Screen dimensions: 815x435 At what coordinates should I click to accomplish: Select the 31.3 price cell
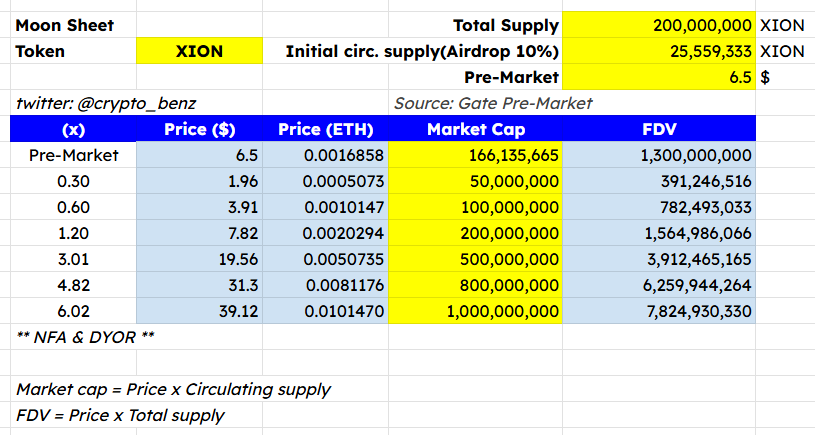[200, 285]
